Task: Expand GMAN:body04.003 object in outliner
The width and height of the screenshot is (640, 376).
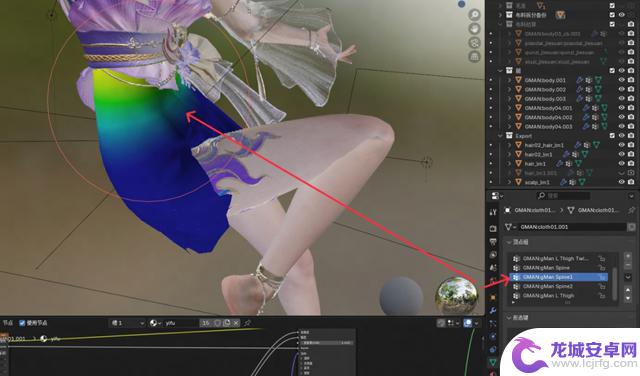Action: (x=509, y=127)
